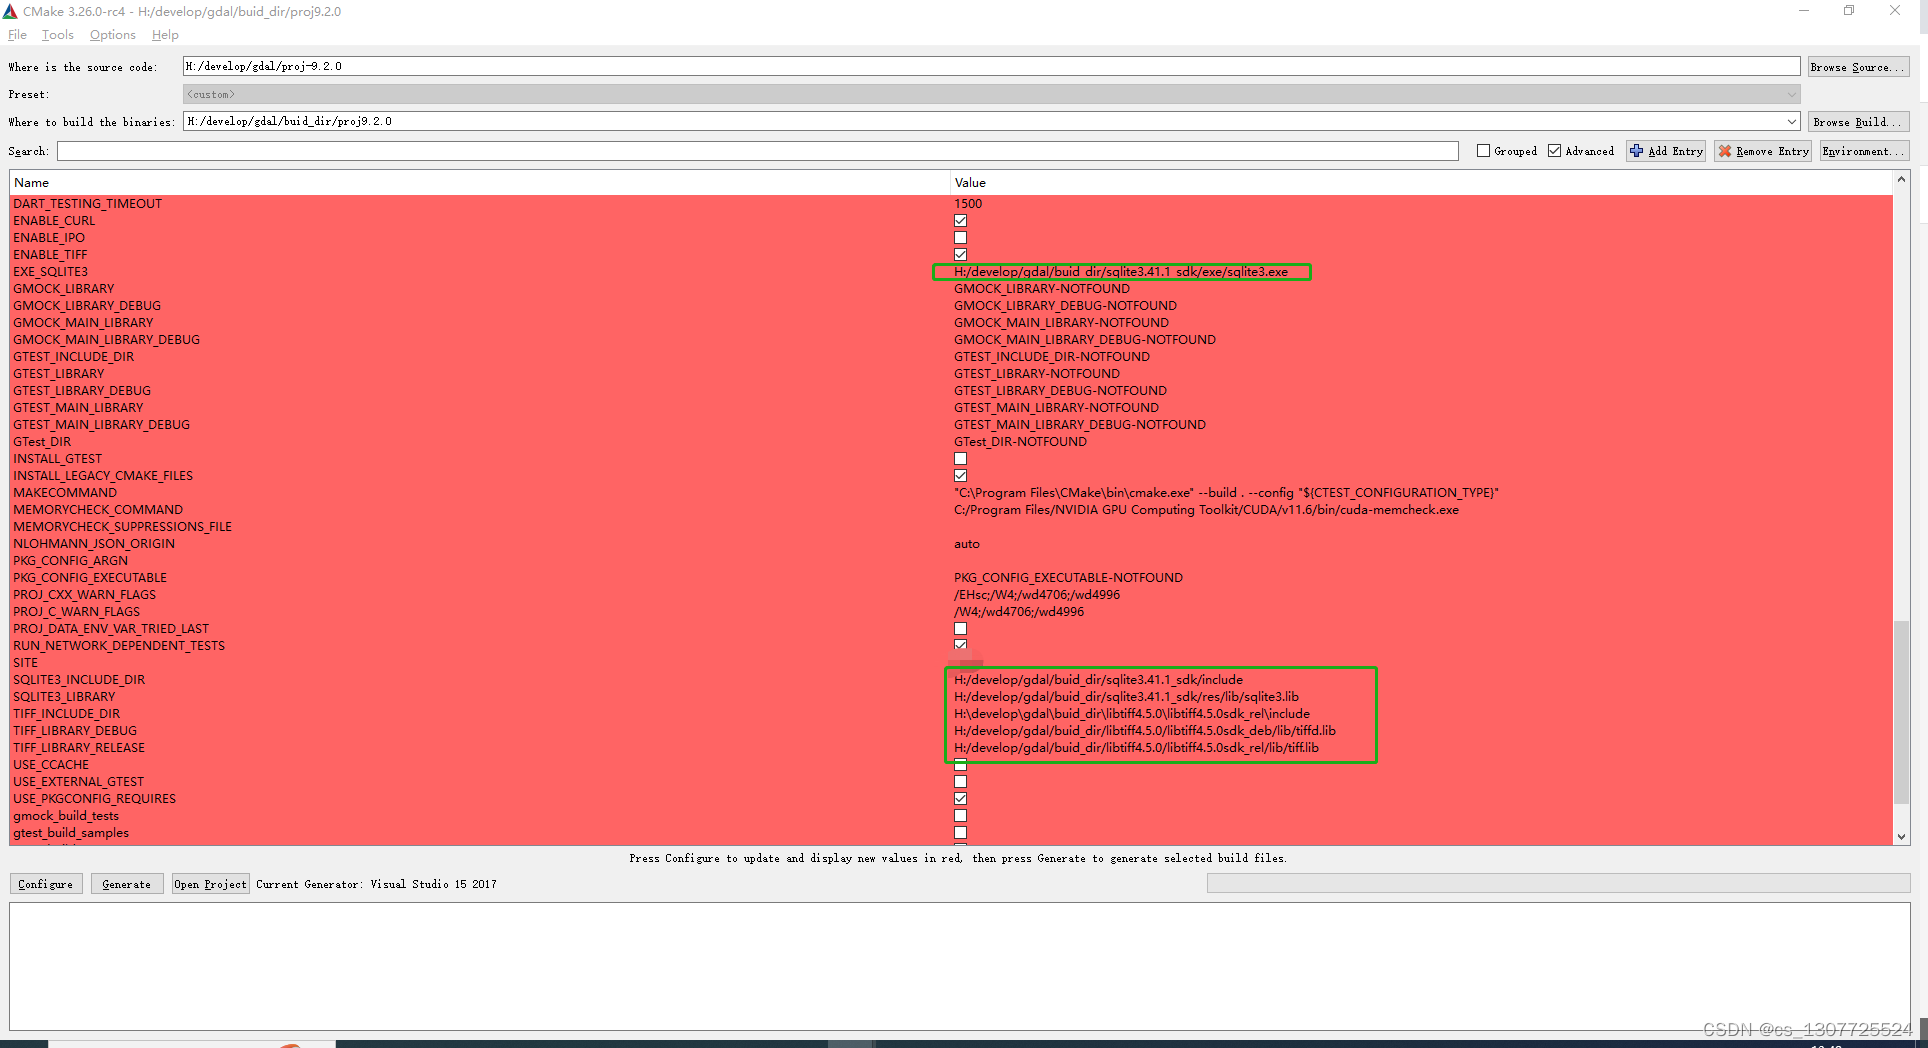Uncheck INSTALL_LEGACY_CMAKE_FILES checkbox

(960, 476)
